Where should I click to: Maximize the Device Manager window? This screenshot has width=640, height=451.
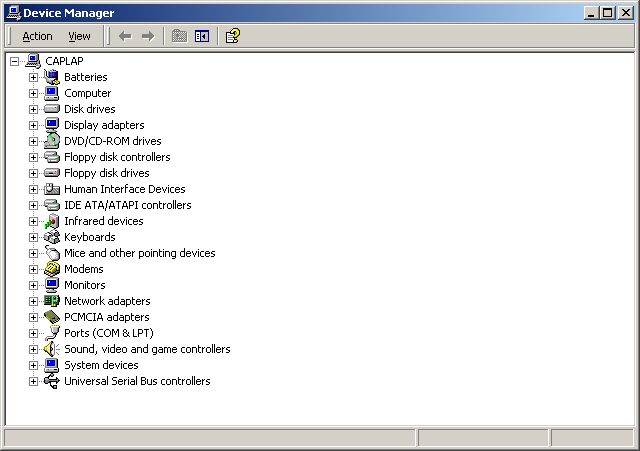click(x=607, y=13)
